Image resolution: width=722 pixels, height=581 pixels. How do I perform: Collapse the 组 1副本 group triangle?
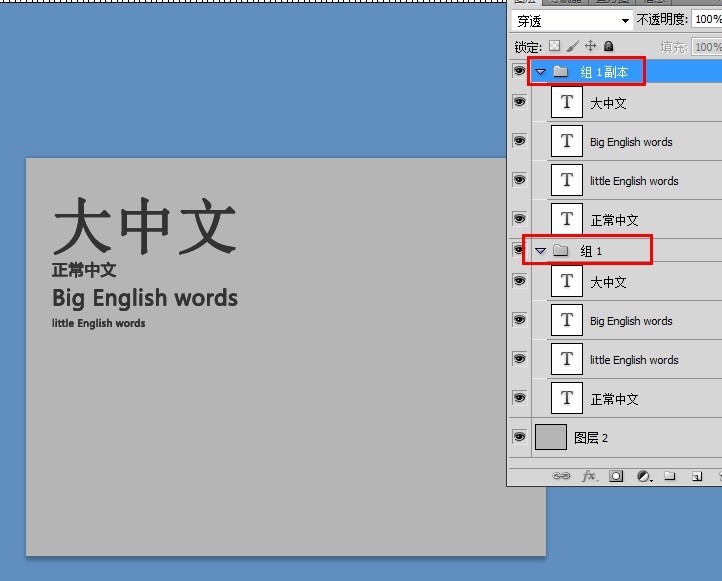541,72
